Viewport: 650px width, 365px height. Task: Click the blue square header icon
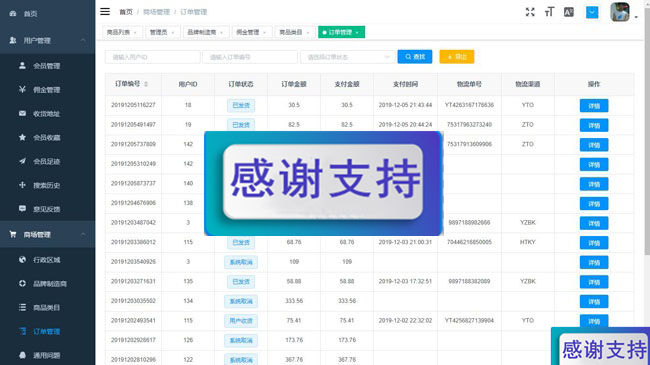[x=592, y=12]
